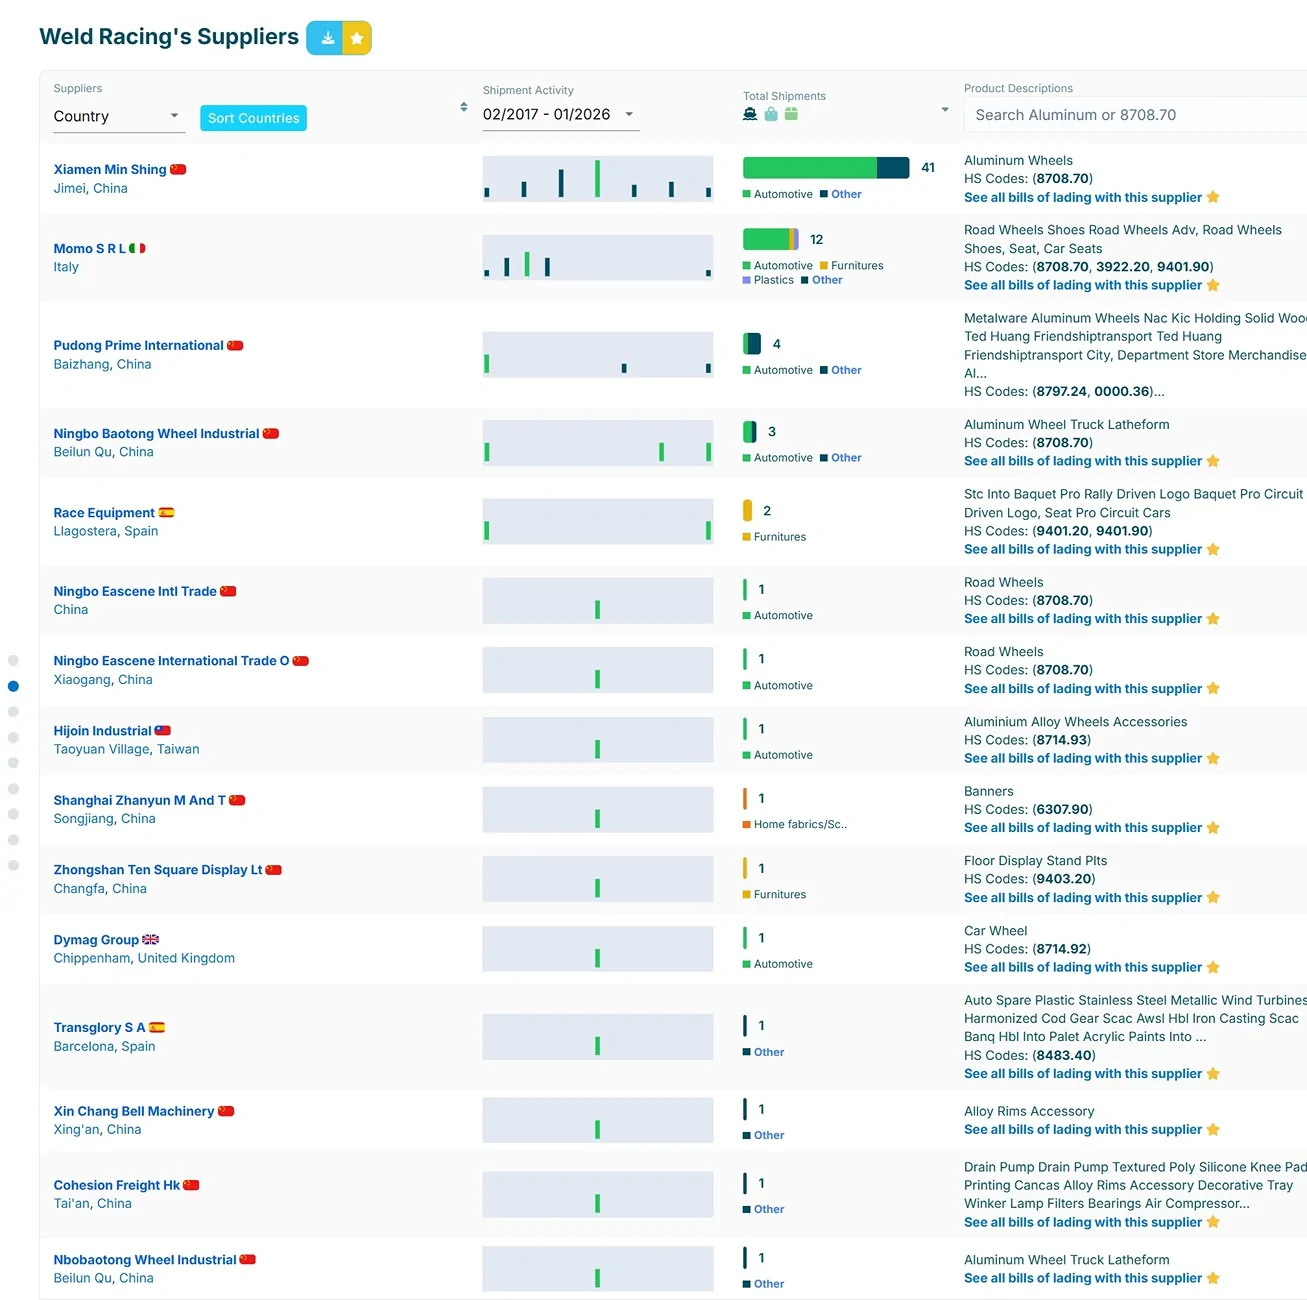Expand the Total Shipments dropdown arrow
Screen dimensions: 1307x1300
[944, 109]
